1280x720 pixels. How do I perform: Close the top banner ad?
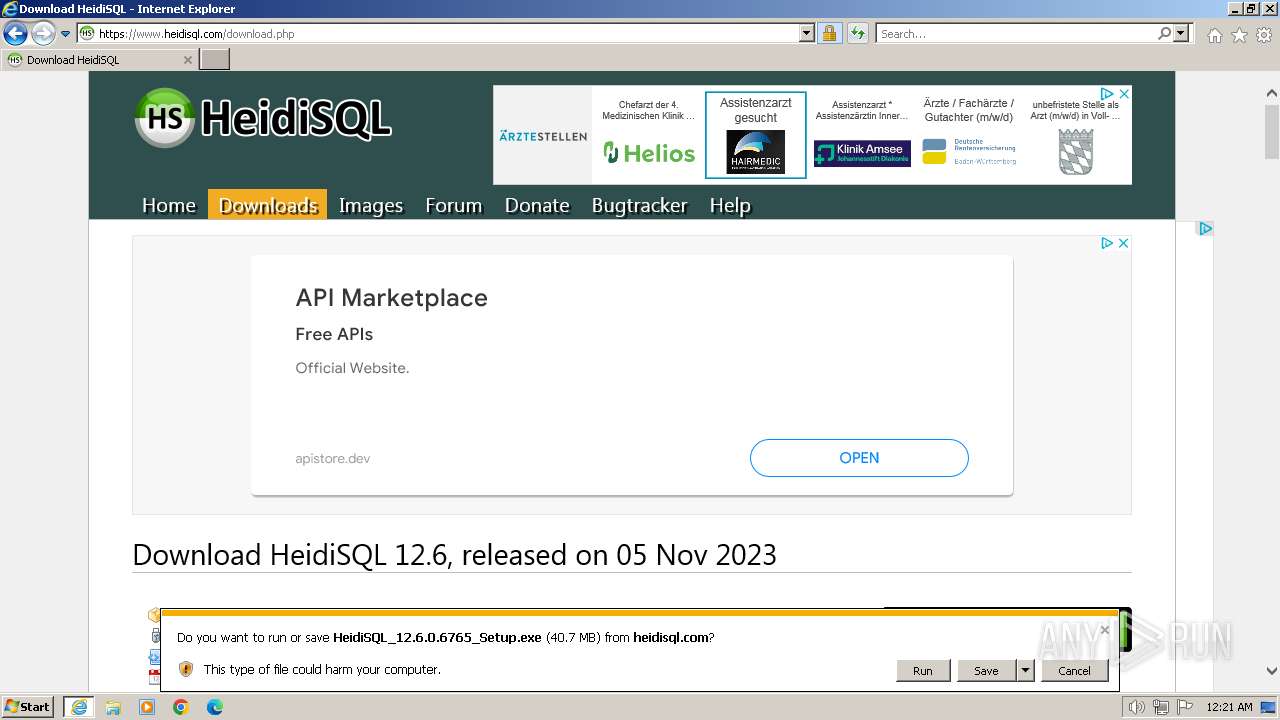click(x=1124, y=94)
